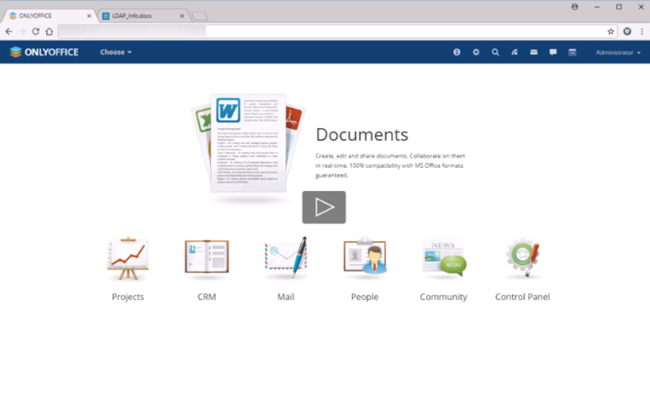
Task: Open portal settings gear icon
Action: point(476,52)
